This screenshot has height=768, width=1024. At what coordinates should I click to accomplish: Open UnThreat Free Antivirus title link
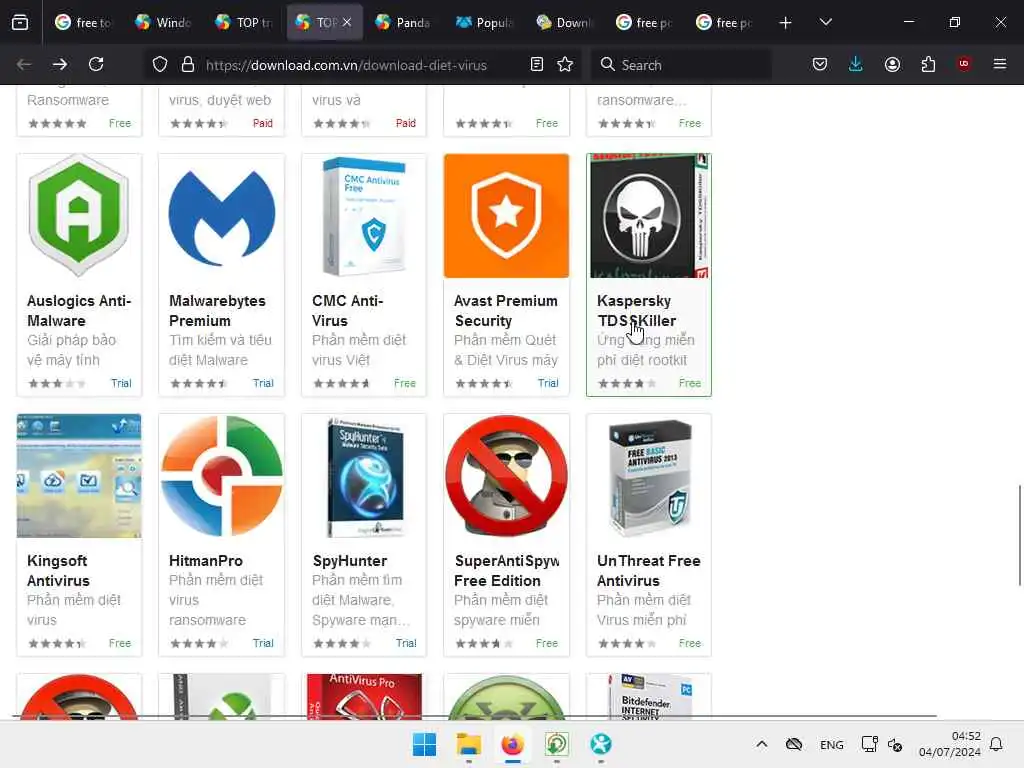point(648,571)
